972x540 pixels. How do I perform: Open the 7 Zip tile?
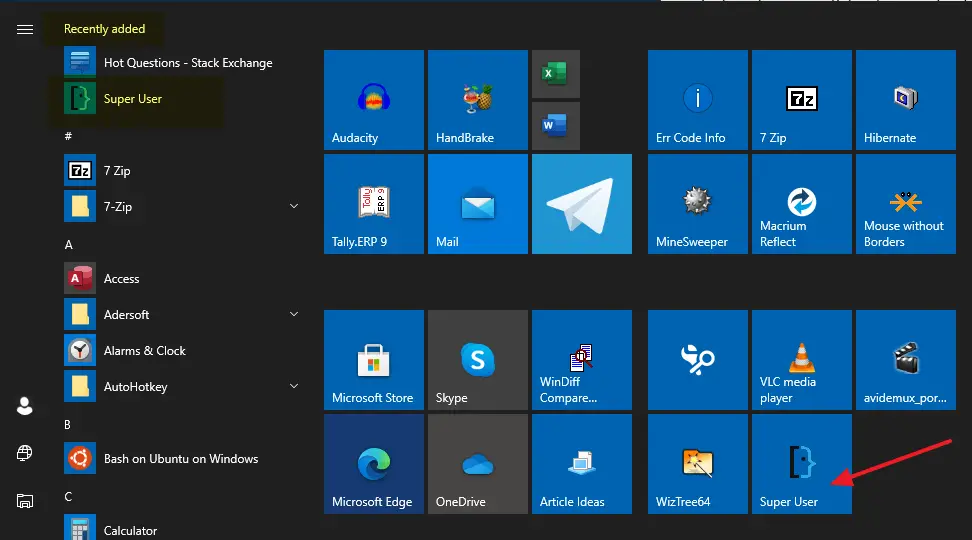(x=802, y=100)
